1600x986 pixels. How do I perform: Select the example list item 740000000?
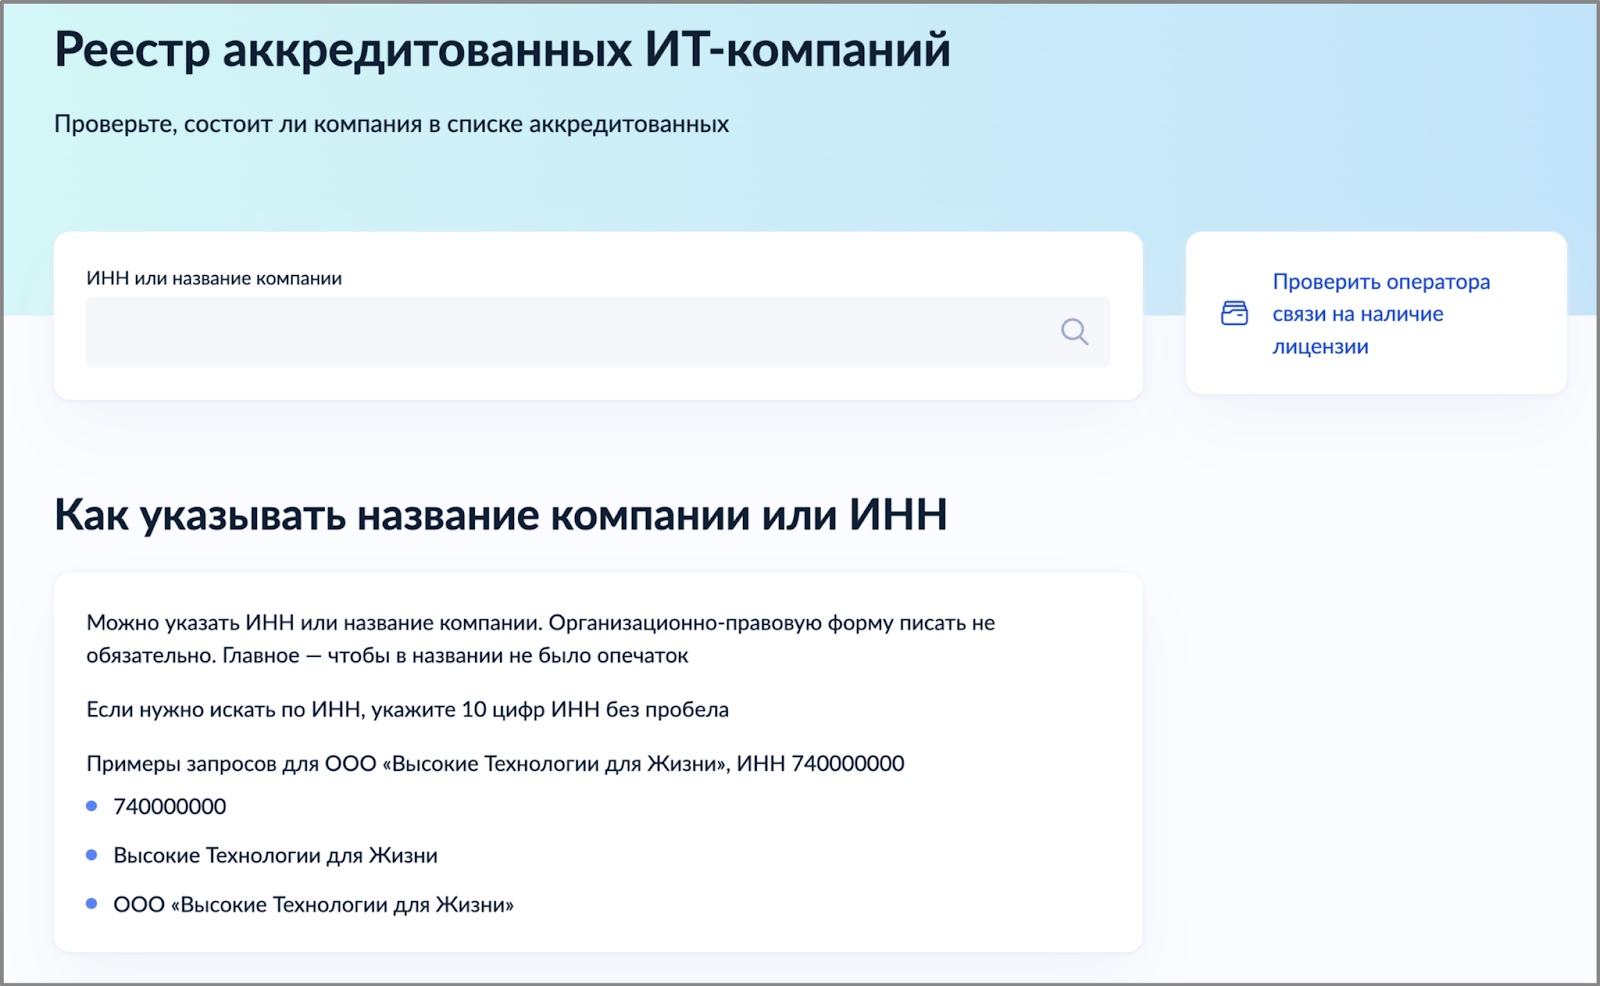(170, 807)
